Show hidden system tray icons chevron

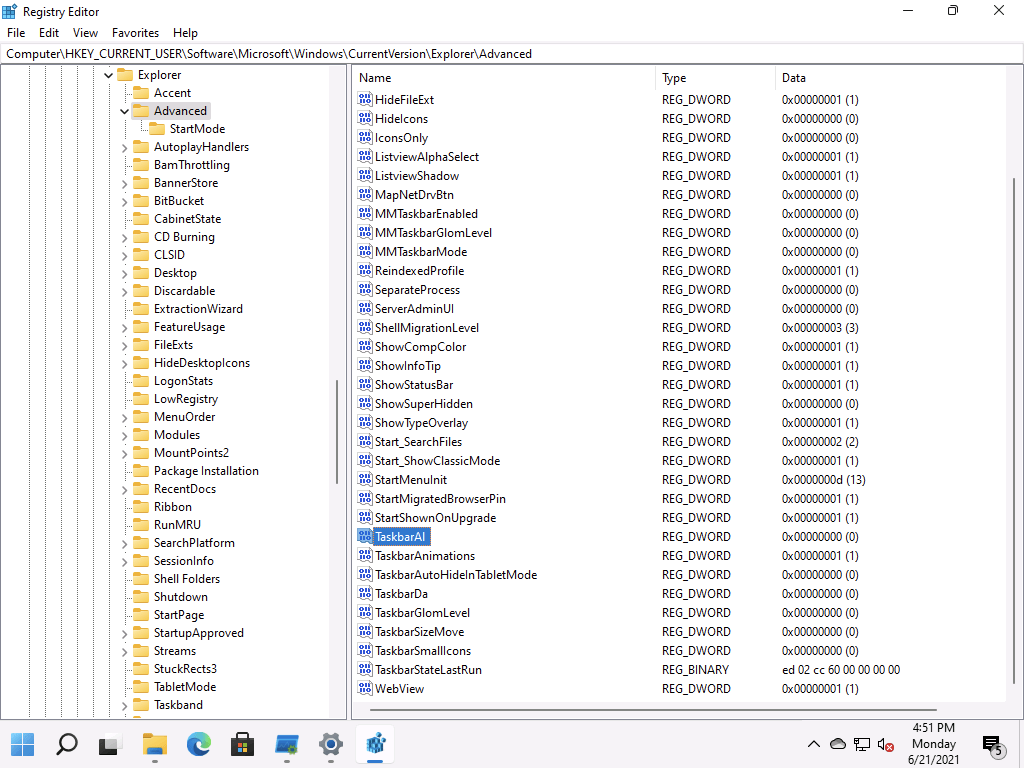click(x=814, y=745)
